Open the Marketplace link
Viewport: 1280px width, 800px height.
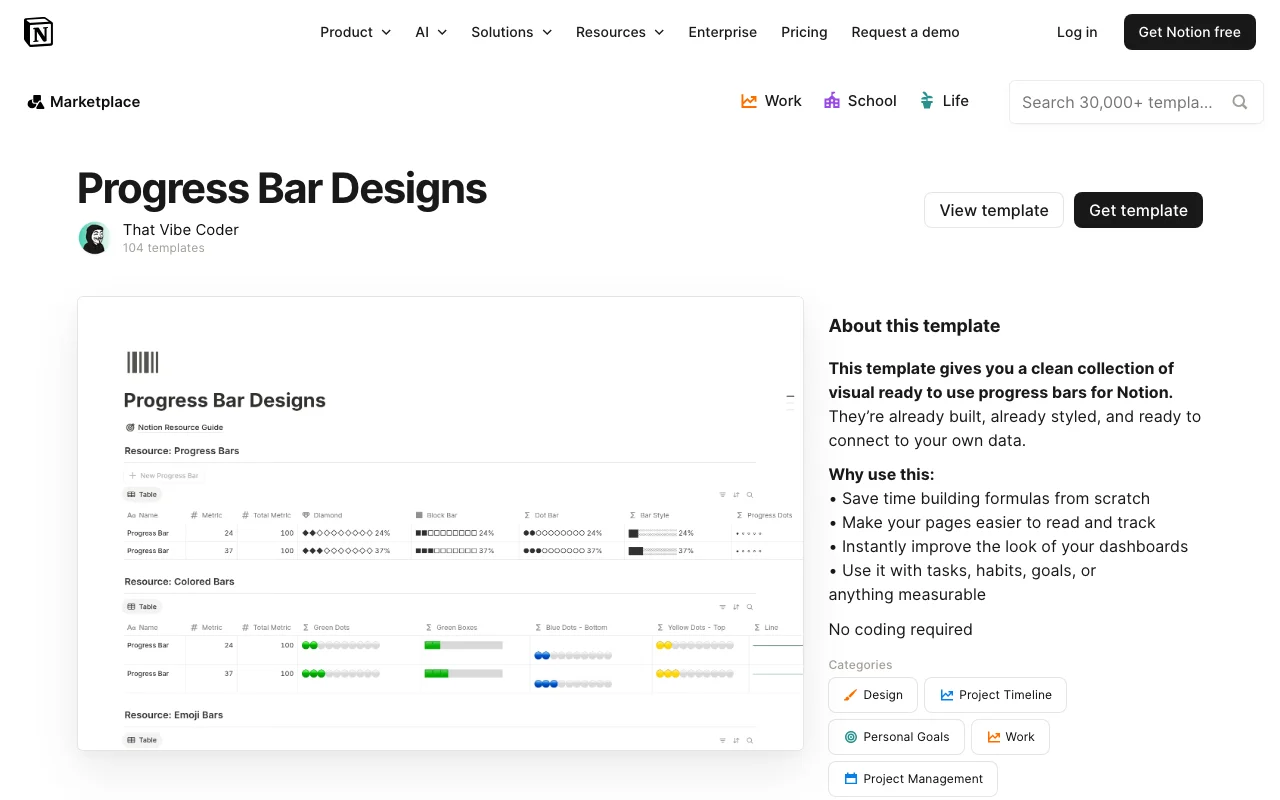pyautogui.click(x=84, y=102)
